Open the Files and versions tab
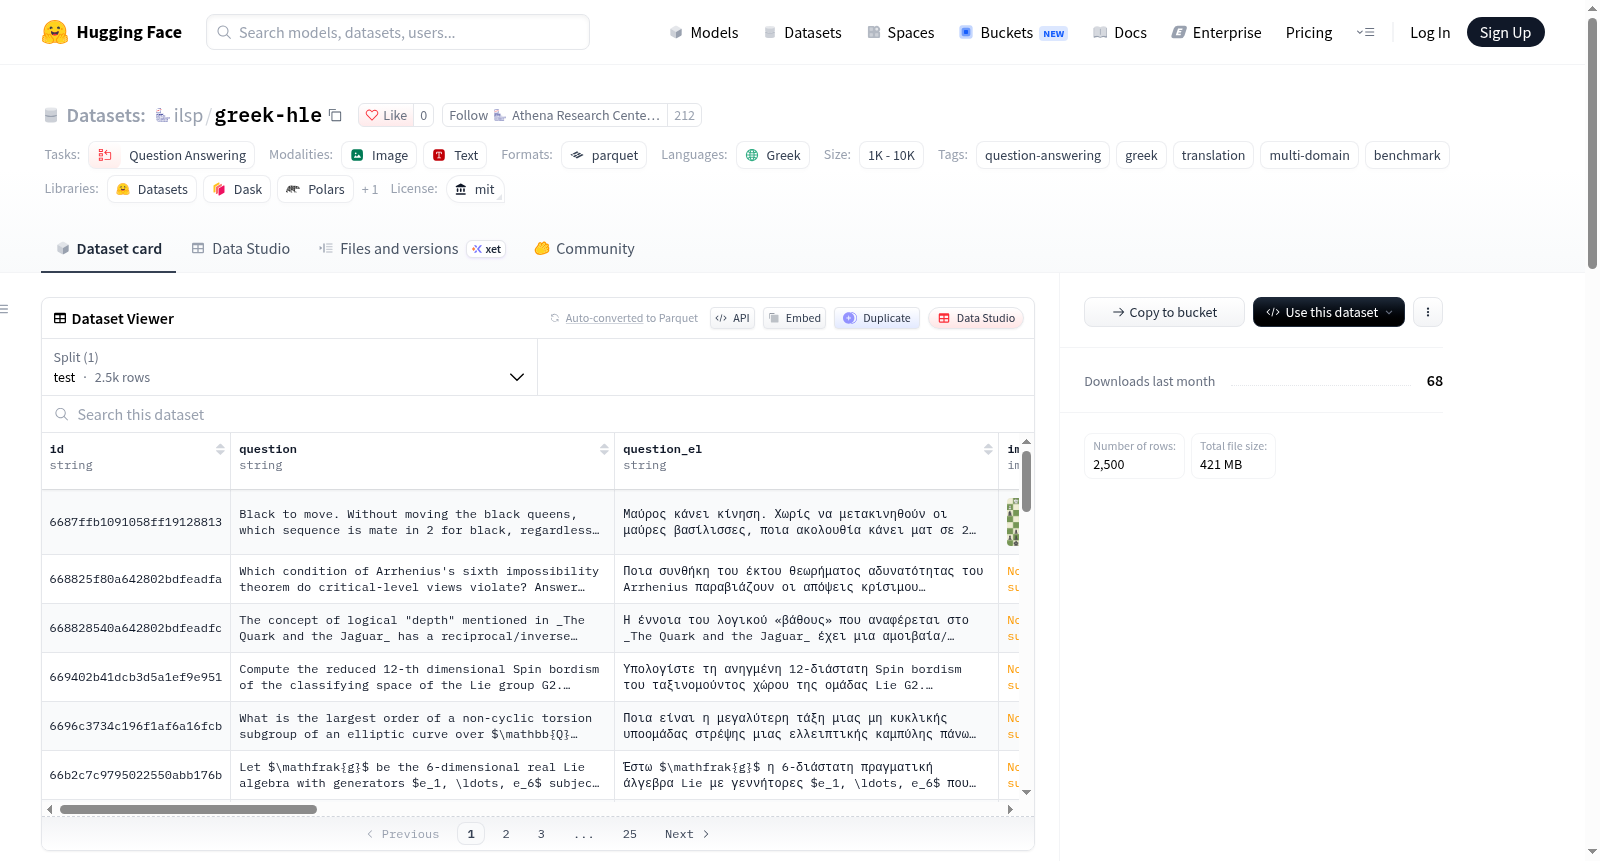Screen dimensions: 1600x861 (x=412, y=248)
